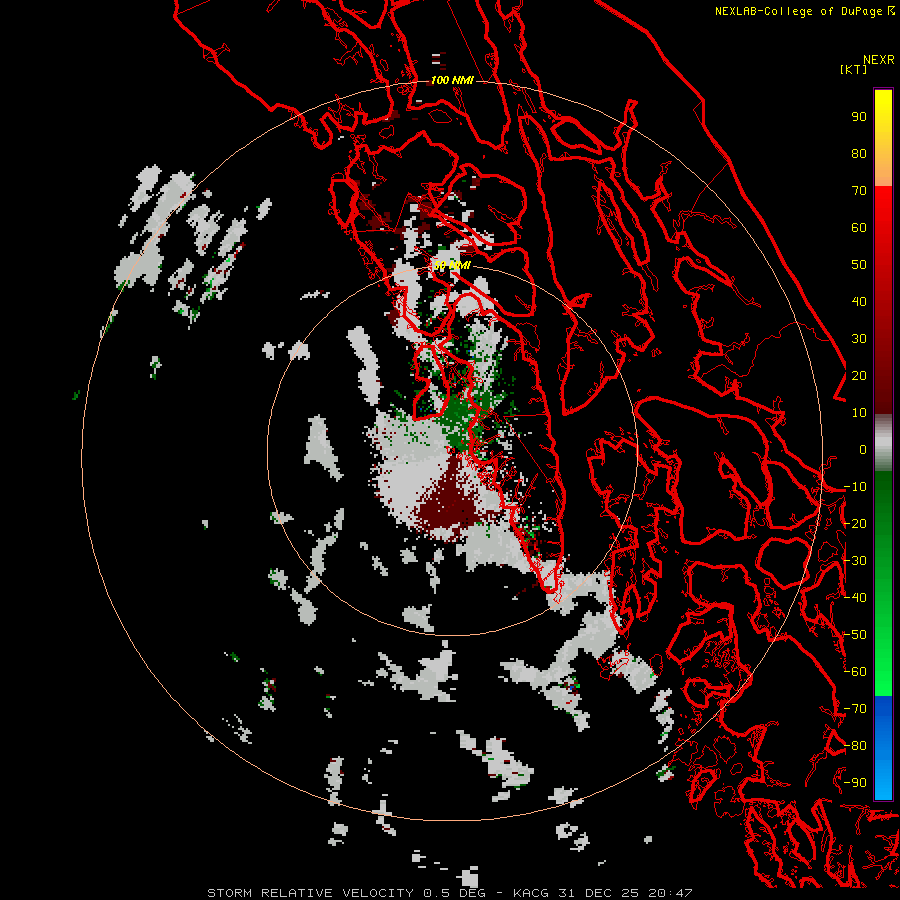
Task: Click the 80 value on velocity scale
Action: [x=859, y=154]
